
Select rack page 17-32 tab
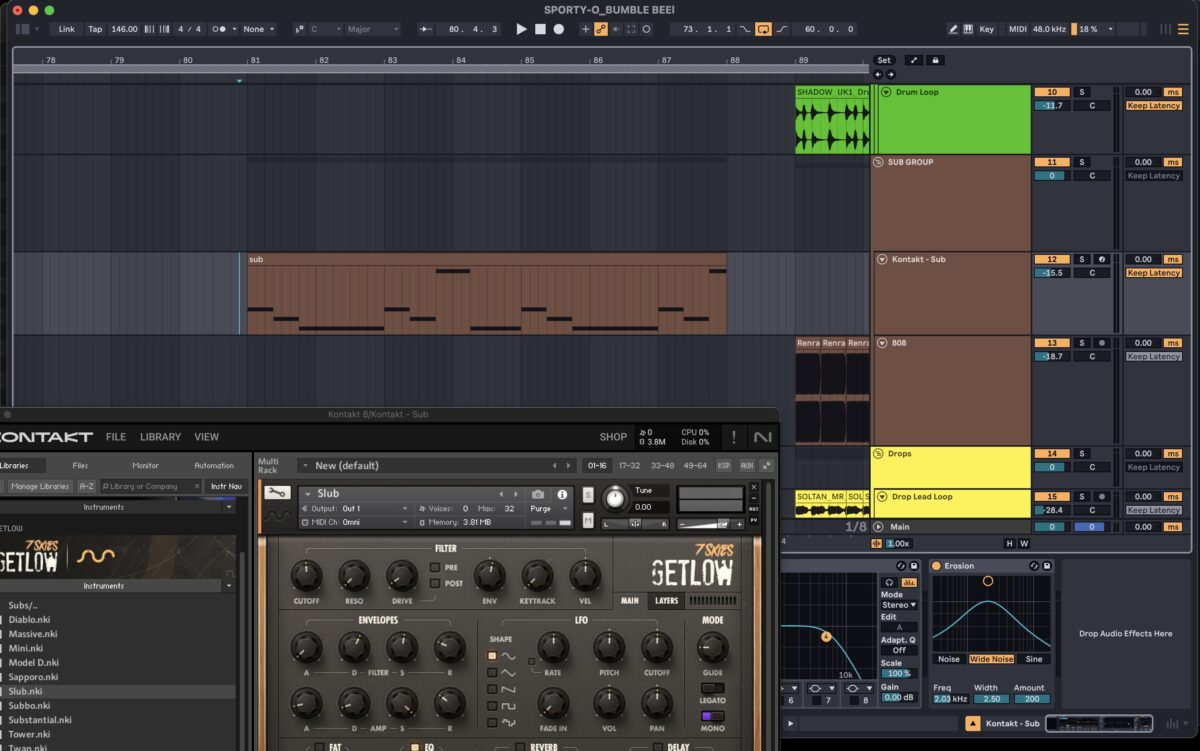point(629,465)
